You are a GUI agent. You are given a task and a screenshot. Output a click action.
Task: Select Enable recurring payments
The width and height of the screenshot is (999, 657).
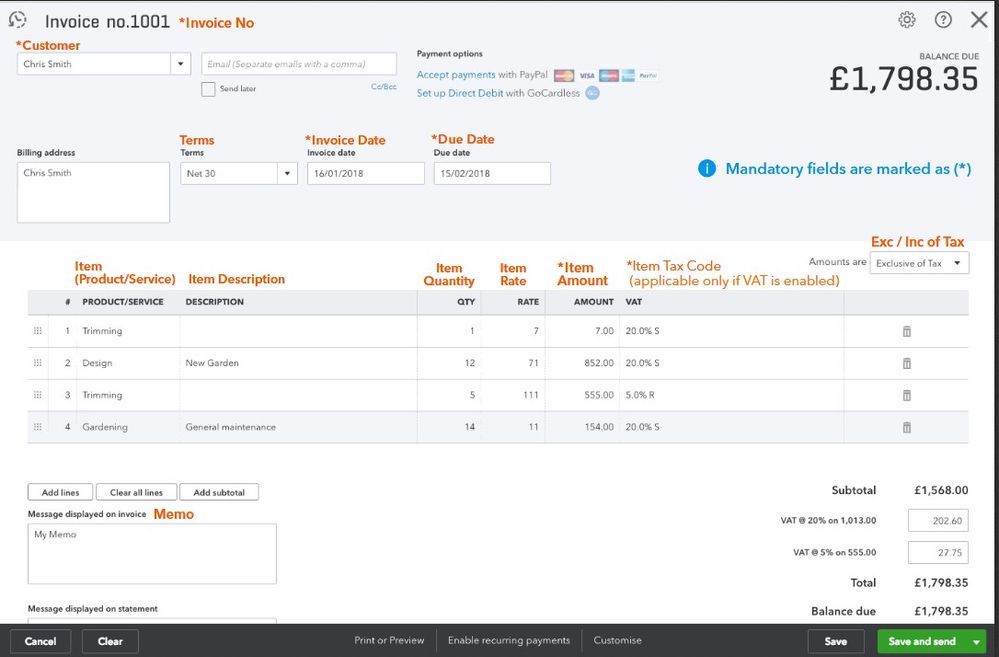509,640
